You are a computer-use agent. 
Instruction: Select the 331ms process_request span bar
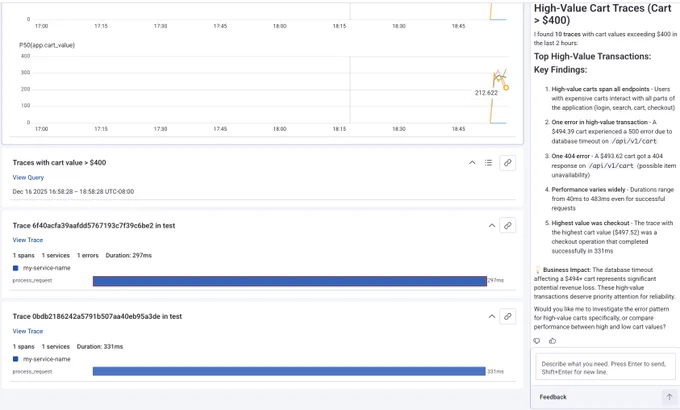(289, 371)
